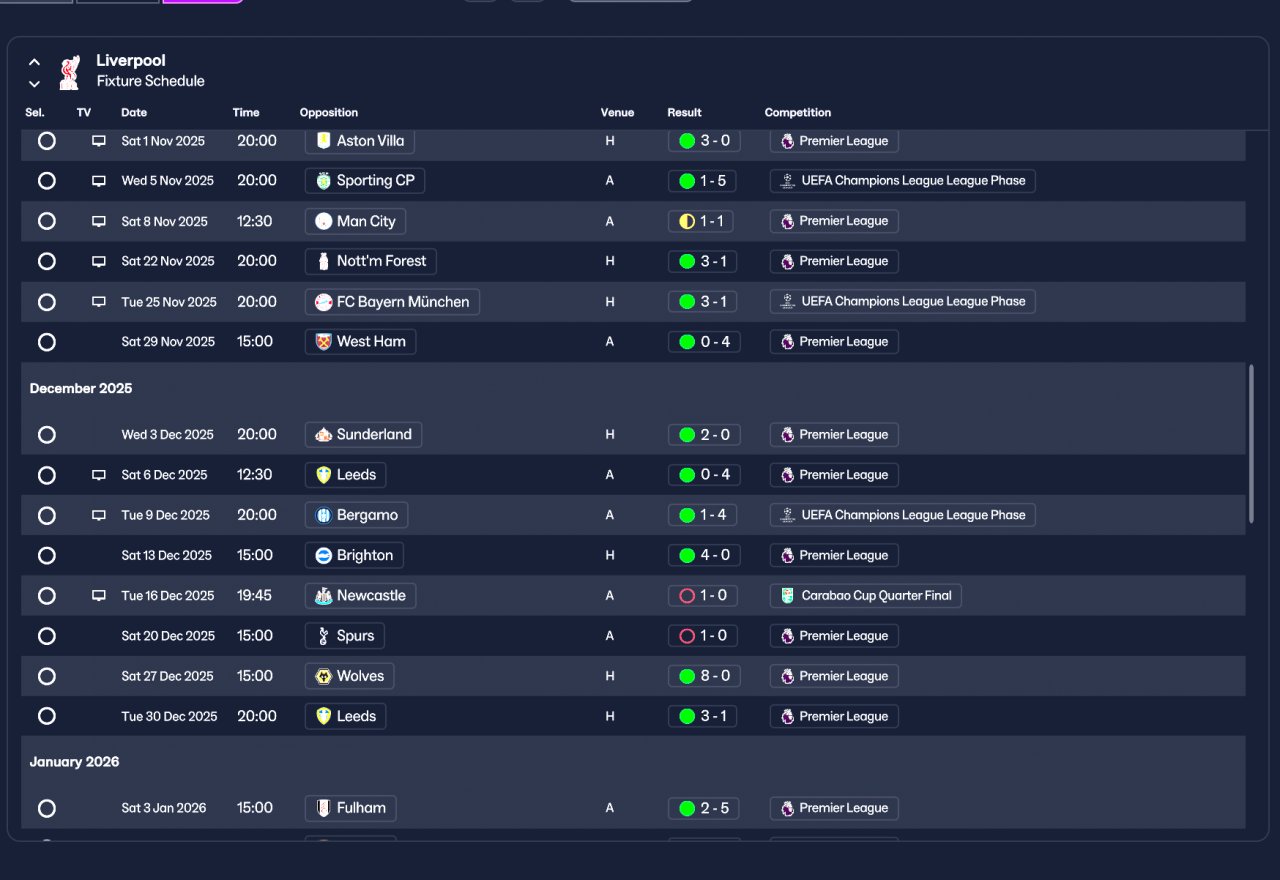Sort by the Opposition column header

click(329, 112)
